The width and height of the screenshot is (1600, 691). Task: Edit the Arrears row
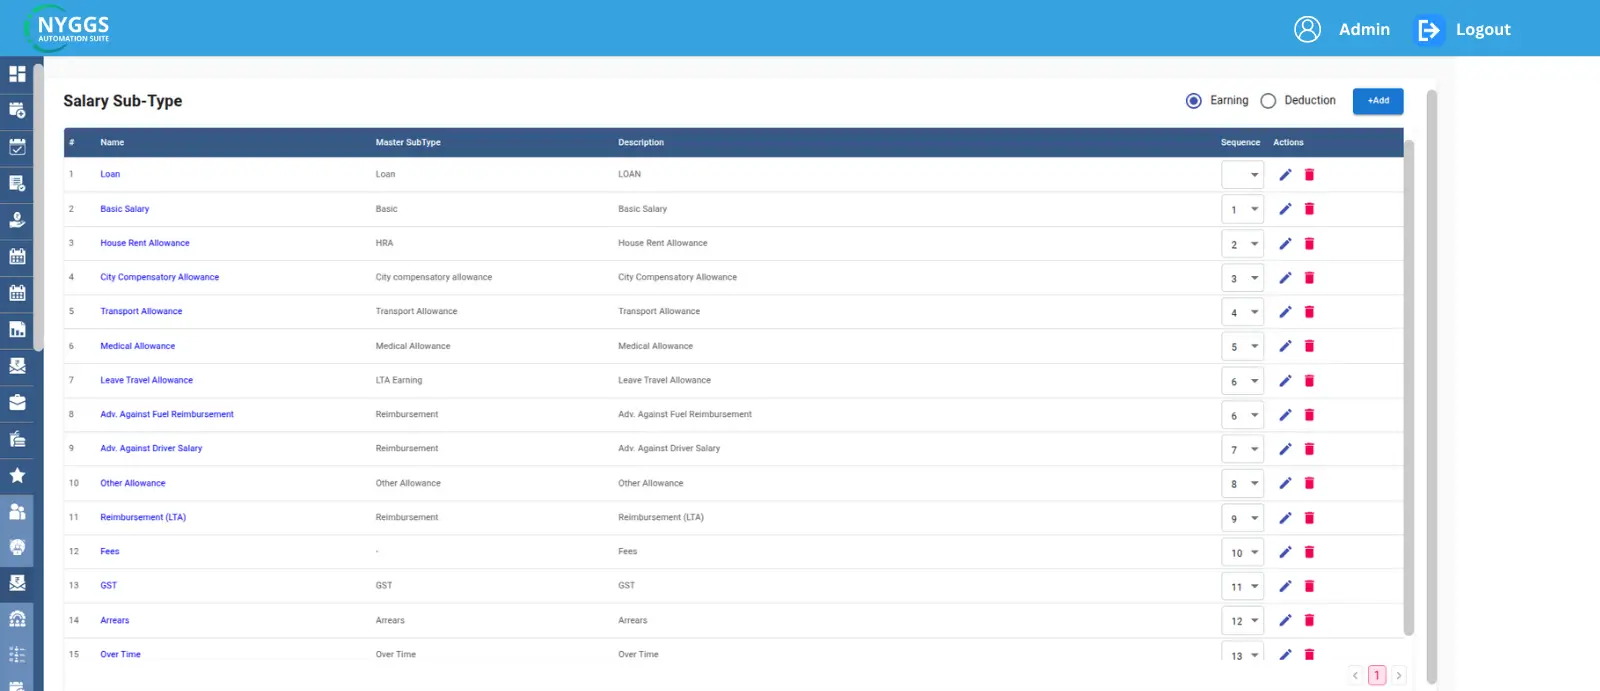1285,620
